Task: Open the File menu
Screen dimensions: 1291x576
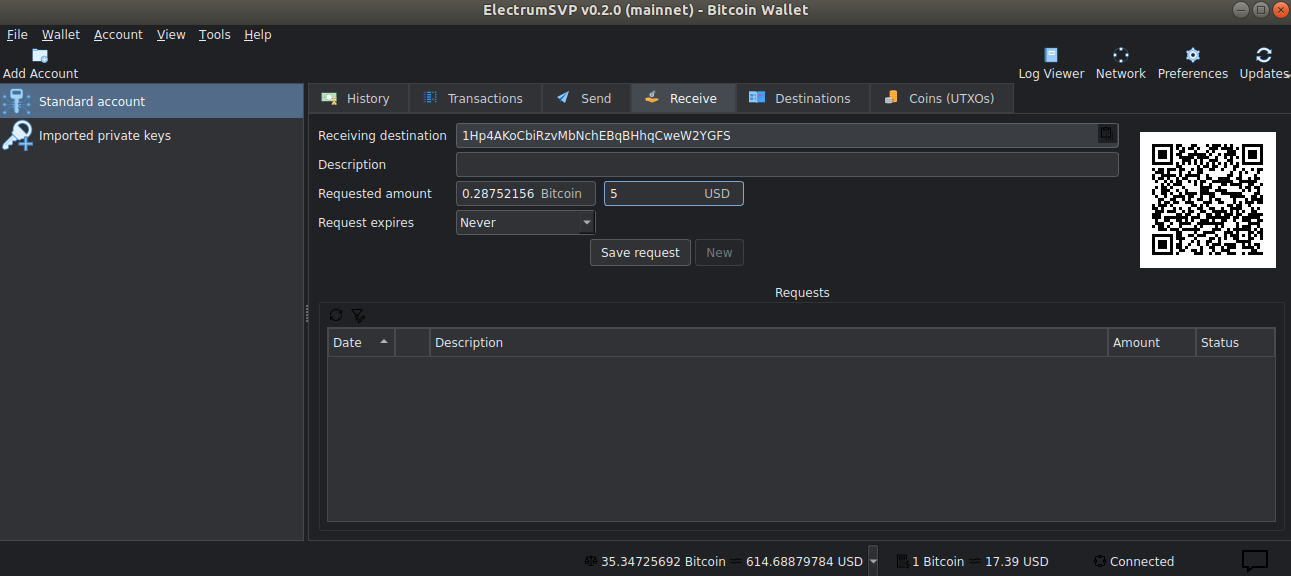Action: pyautogui.click(x=17, y=34)
